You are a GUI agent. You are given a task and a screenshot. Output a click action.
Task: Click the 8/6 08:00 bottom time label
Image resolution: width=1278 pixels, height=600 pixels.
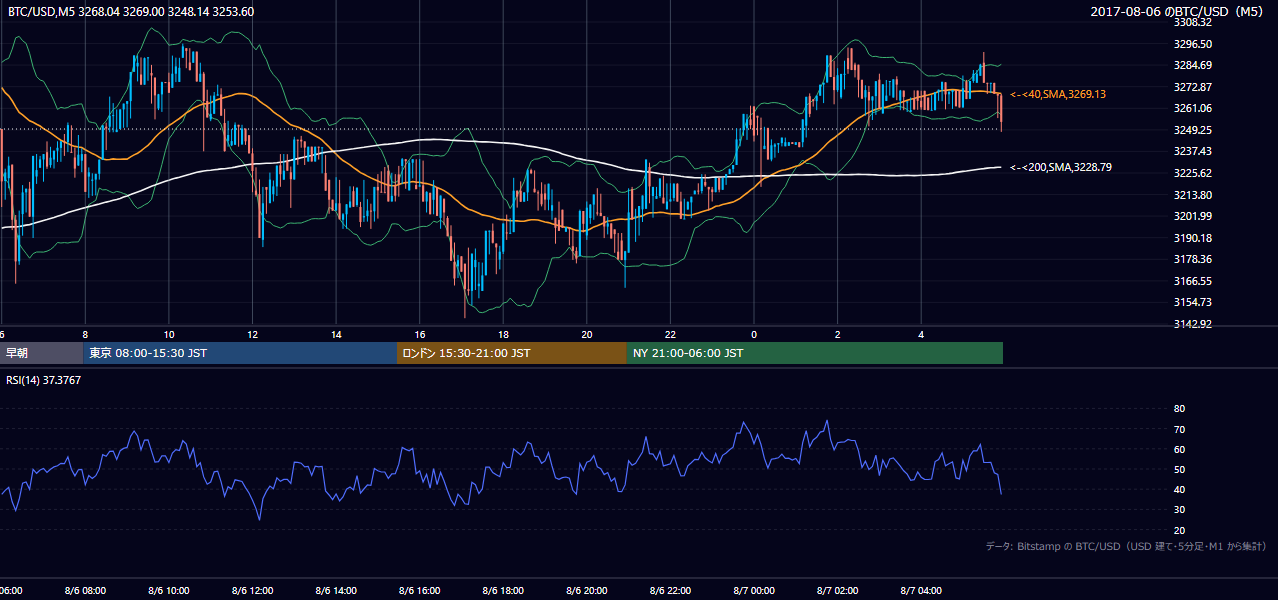85,591
